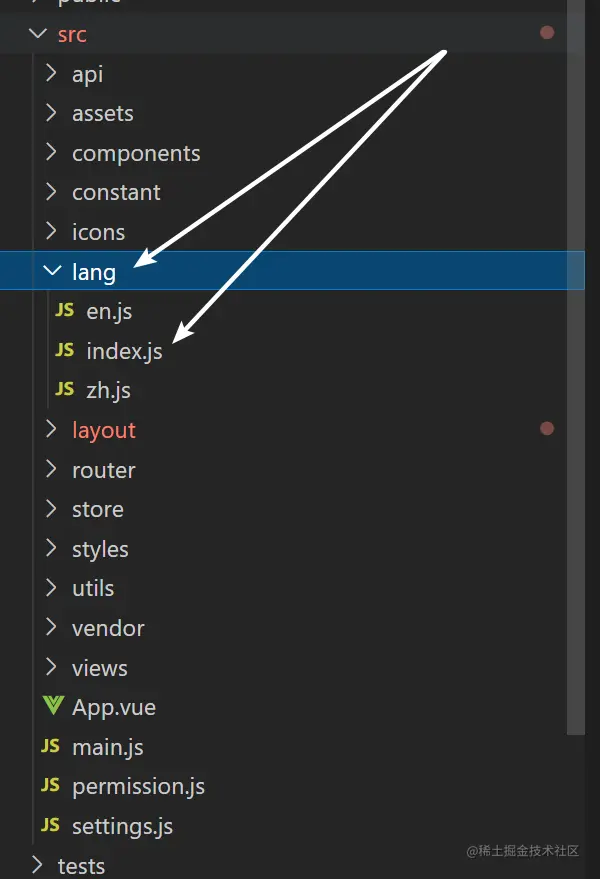The image size is (600, 879).
Task: Click the JS icon beside settings.js
Action: coord(50,826)
